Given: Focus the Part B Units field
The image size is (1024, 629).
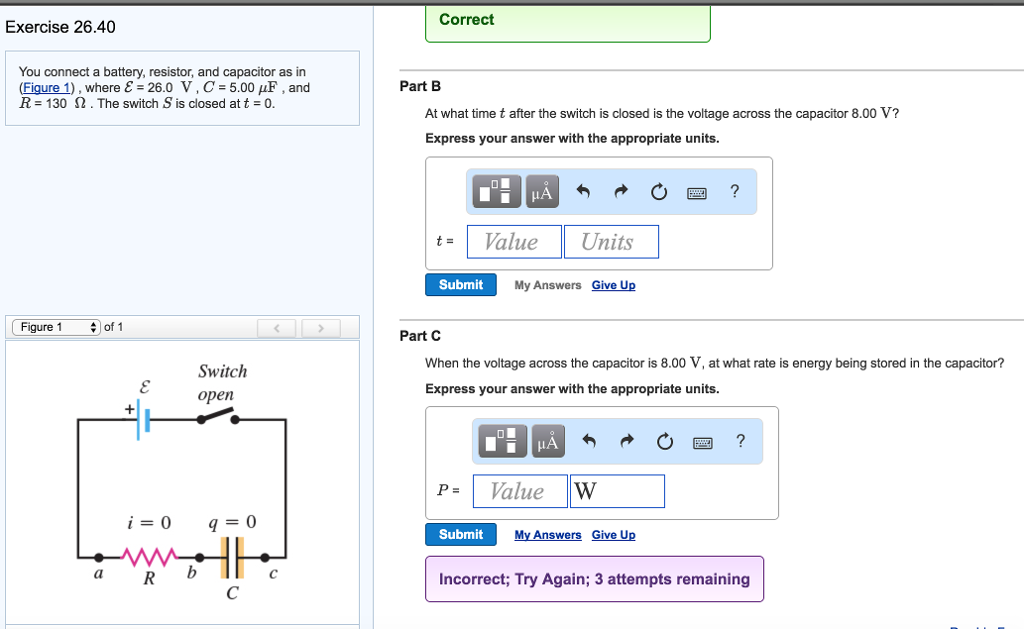Looking at the screenshot, I should [x=611, y=242].
